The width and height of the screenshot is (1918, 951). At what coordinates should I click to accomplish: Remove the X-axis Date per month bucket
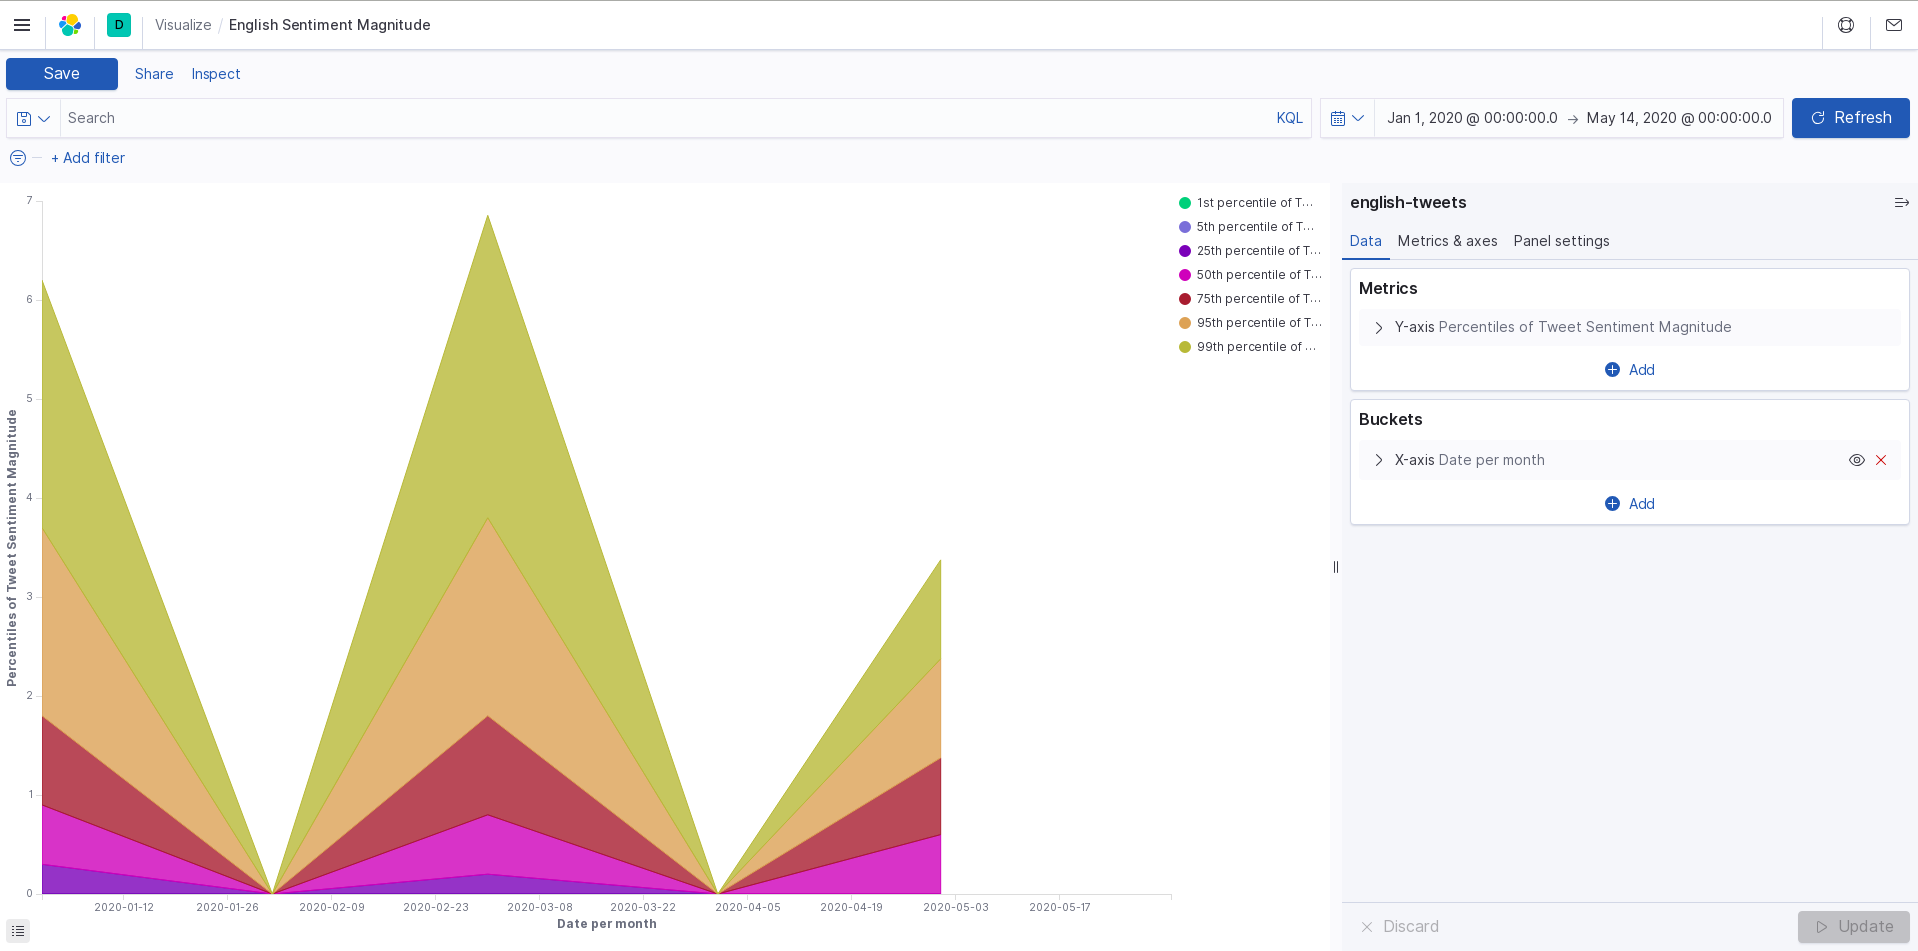pos(1881,460)
